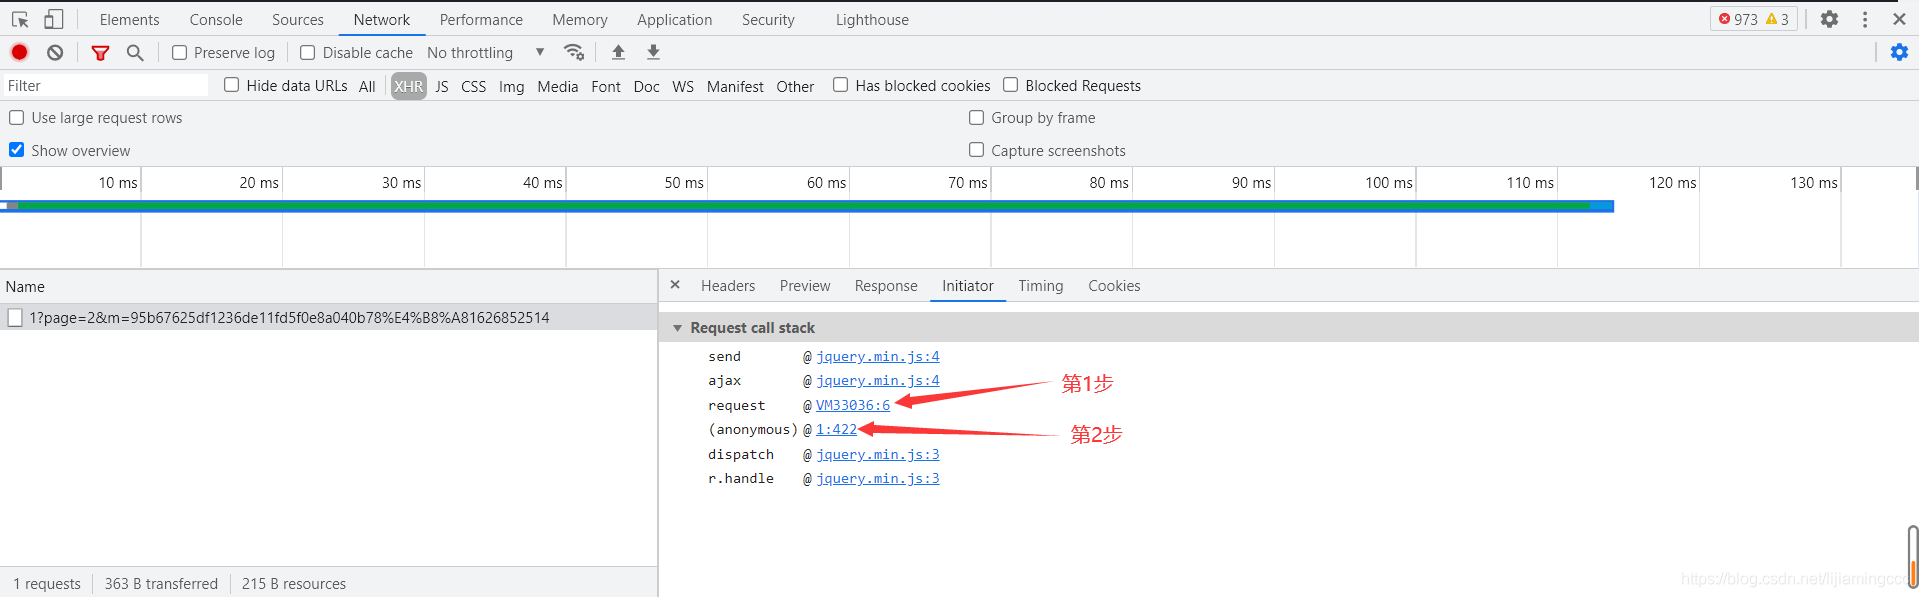The image size is (1919, 597).
Task: Filter requests by Img
Action: (511, 86)
